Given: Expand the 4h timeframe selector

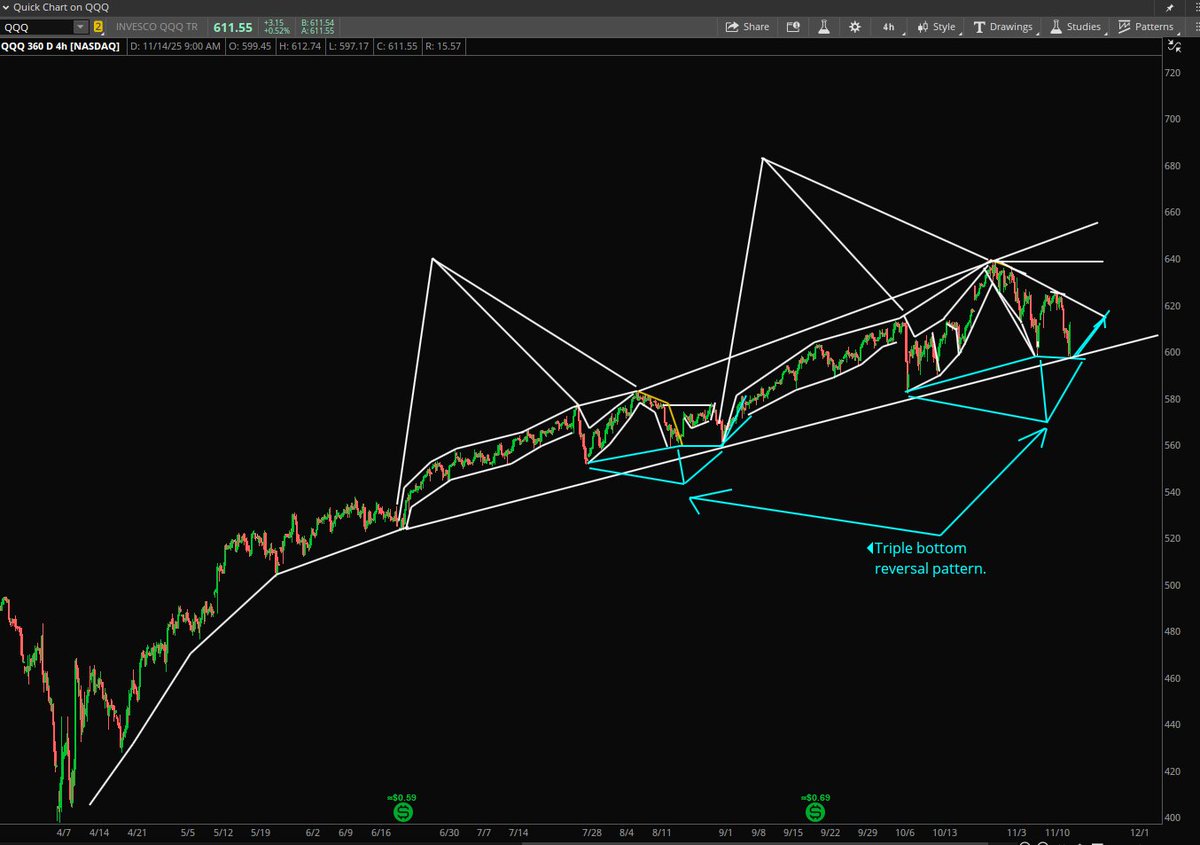Looking at the screenshot, I should (888, 27).
